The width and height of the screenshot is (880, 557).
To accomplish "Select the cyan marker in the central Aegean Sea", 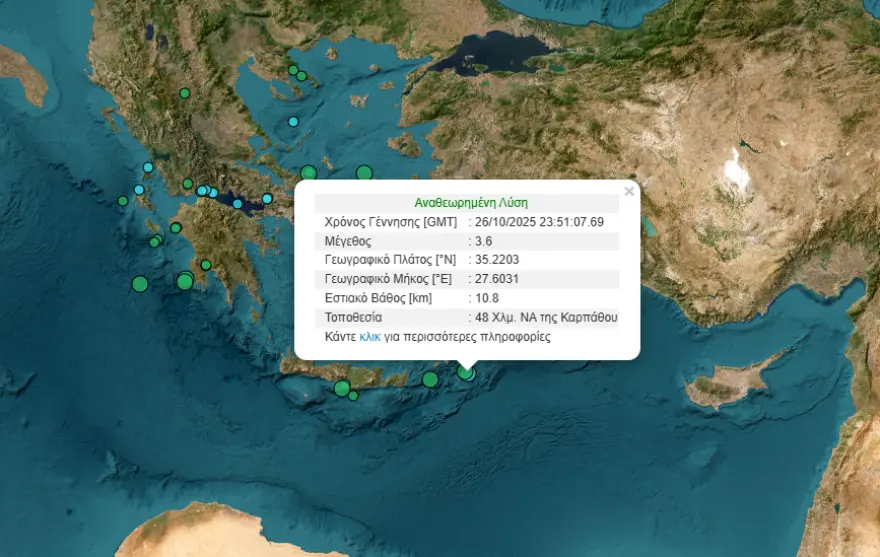I will coord(293,121).
